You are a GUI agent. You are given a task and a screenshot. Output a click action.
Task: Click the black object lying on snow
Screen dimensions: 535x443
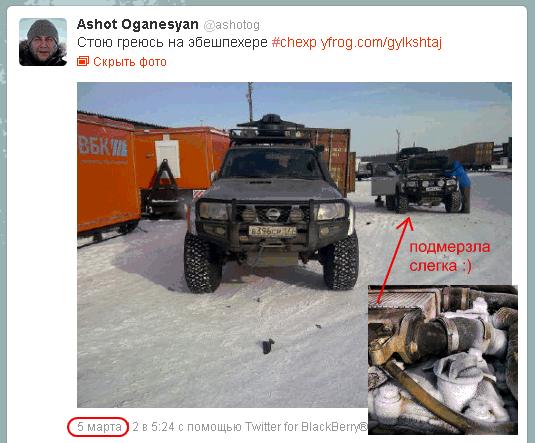click(268, 346)
